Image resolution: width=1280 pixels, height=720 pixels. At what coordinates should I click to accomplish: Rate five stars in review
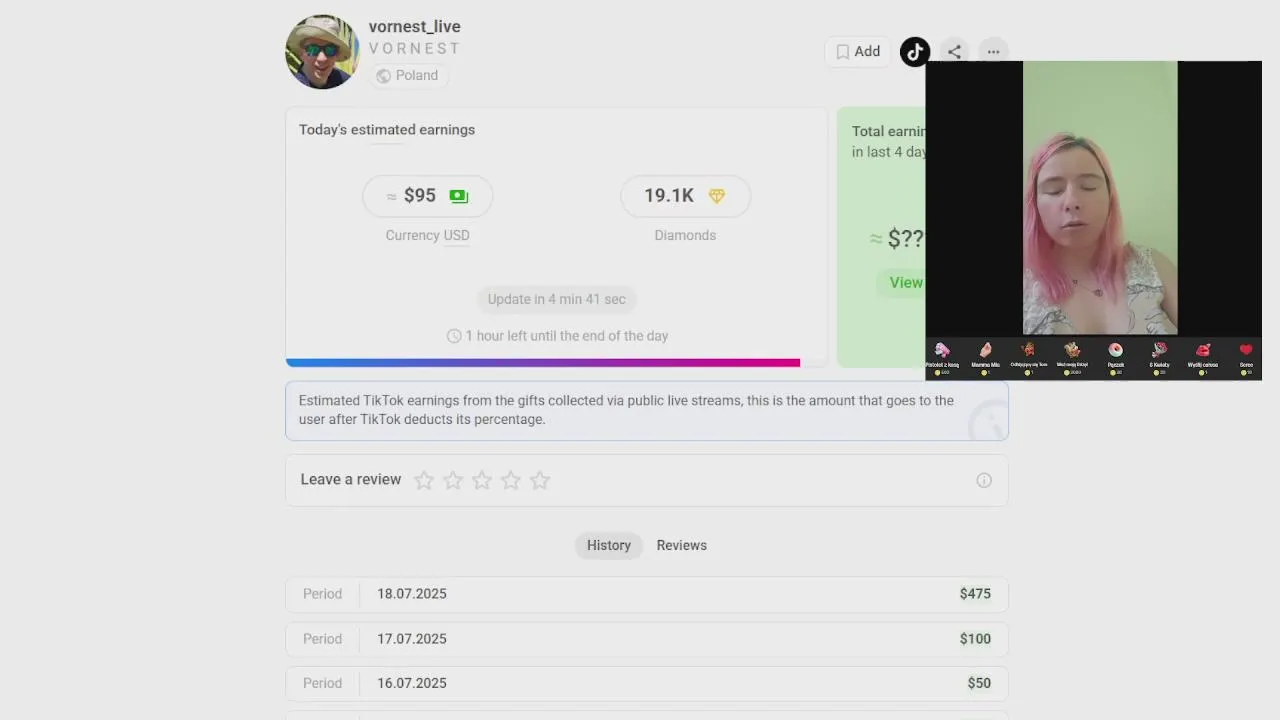(540, 481)
